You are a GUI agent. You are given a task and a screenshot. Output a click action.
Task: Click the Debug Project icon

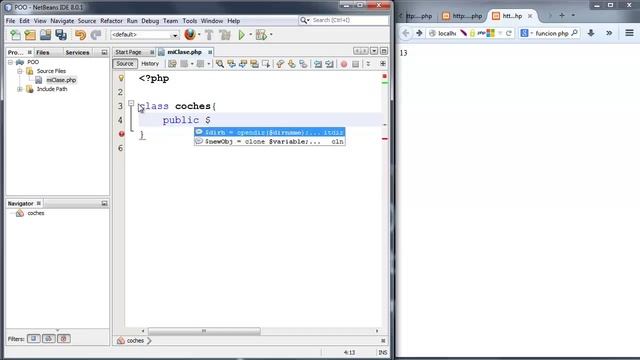click(x=260, y=35)
